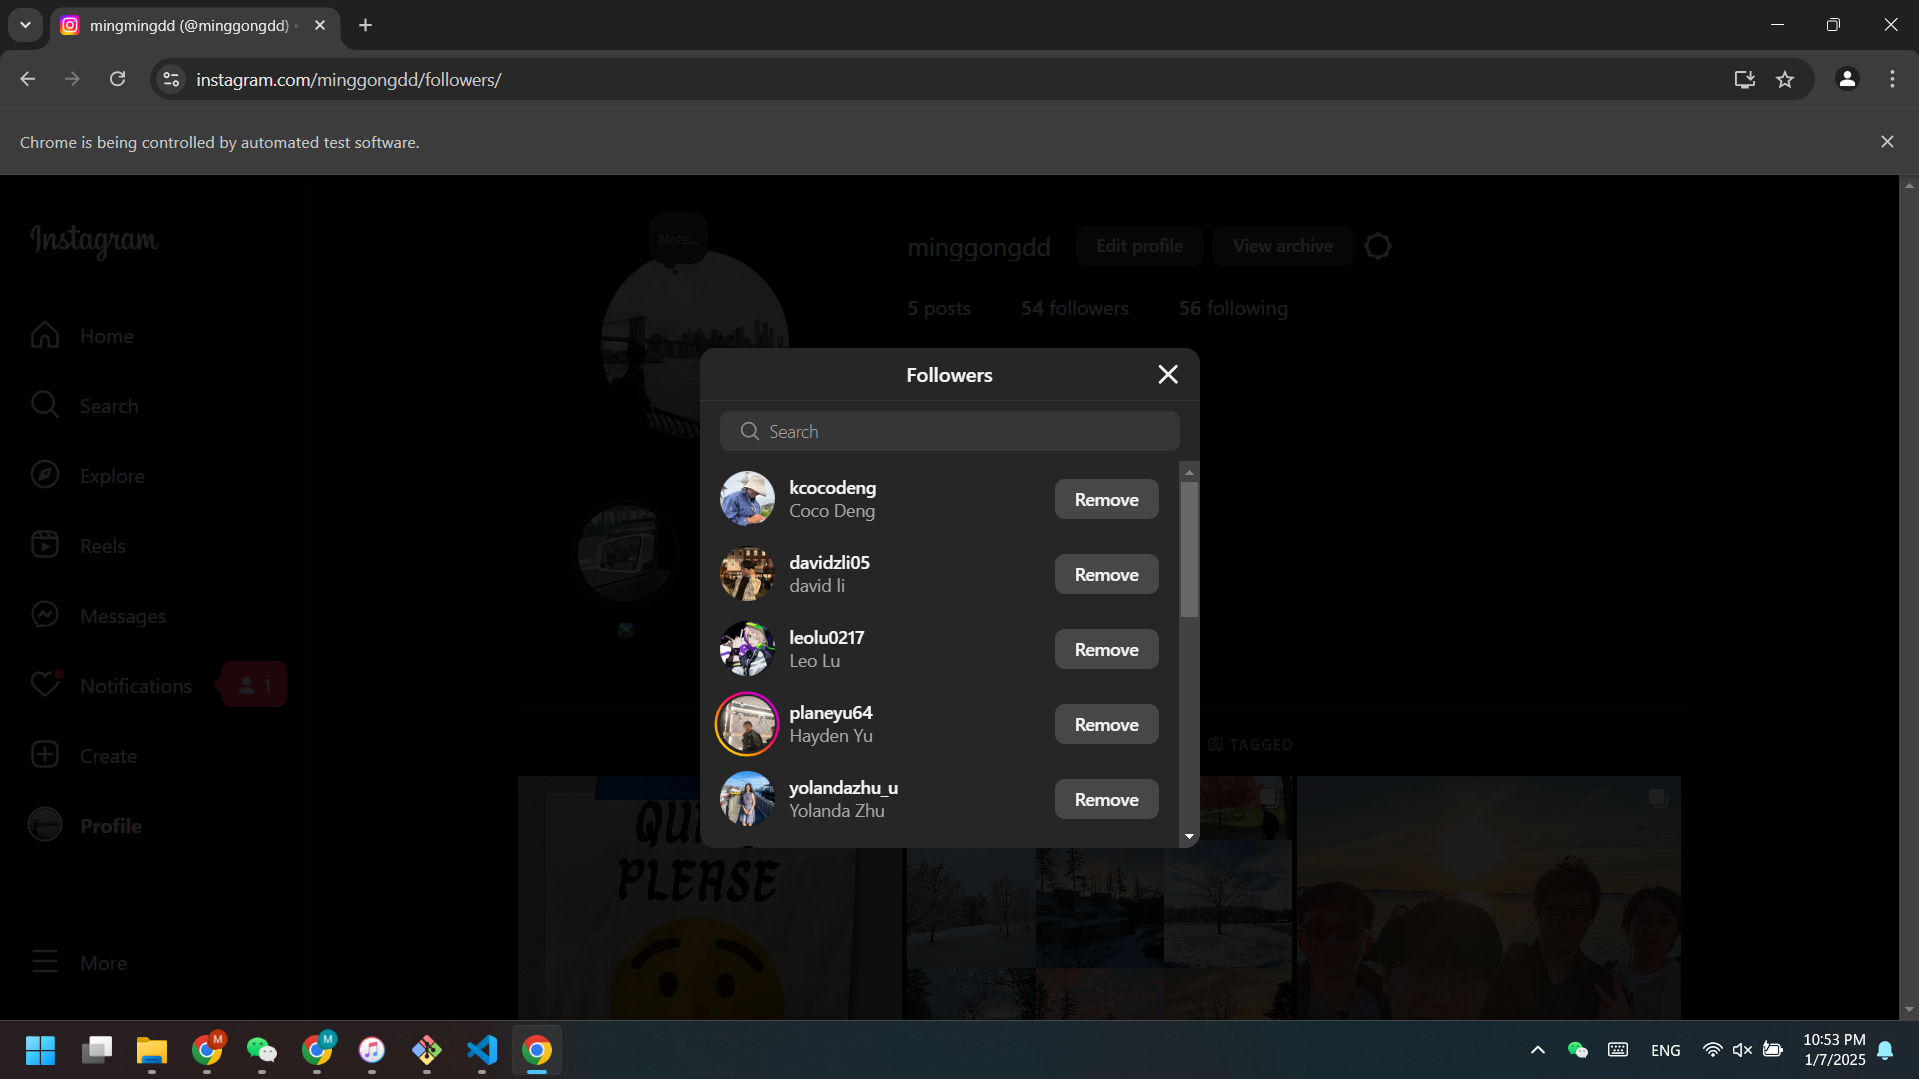The width and height of the screenshot is (1919, 1079).
Task: Click the WeChat tray icon
Action: click(1577, 1050)
